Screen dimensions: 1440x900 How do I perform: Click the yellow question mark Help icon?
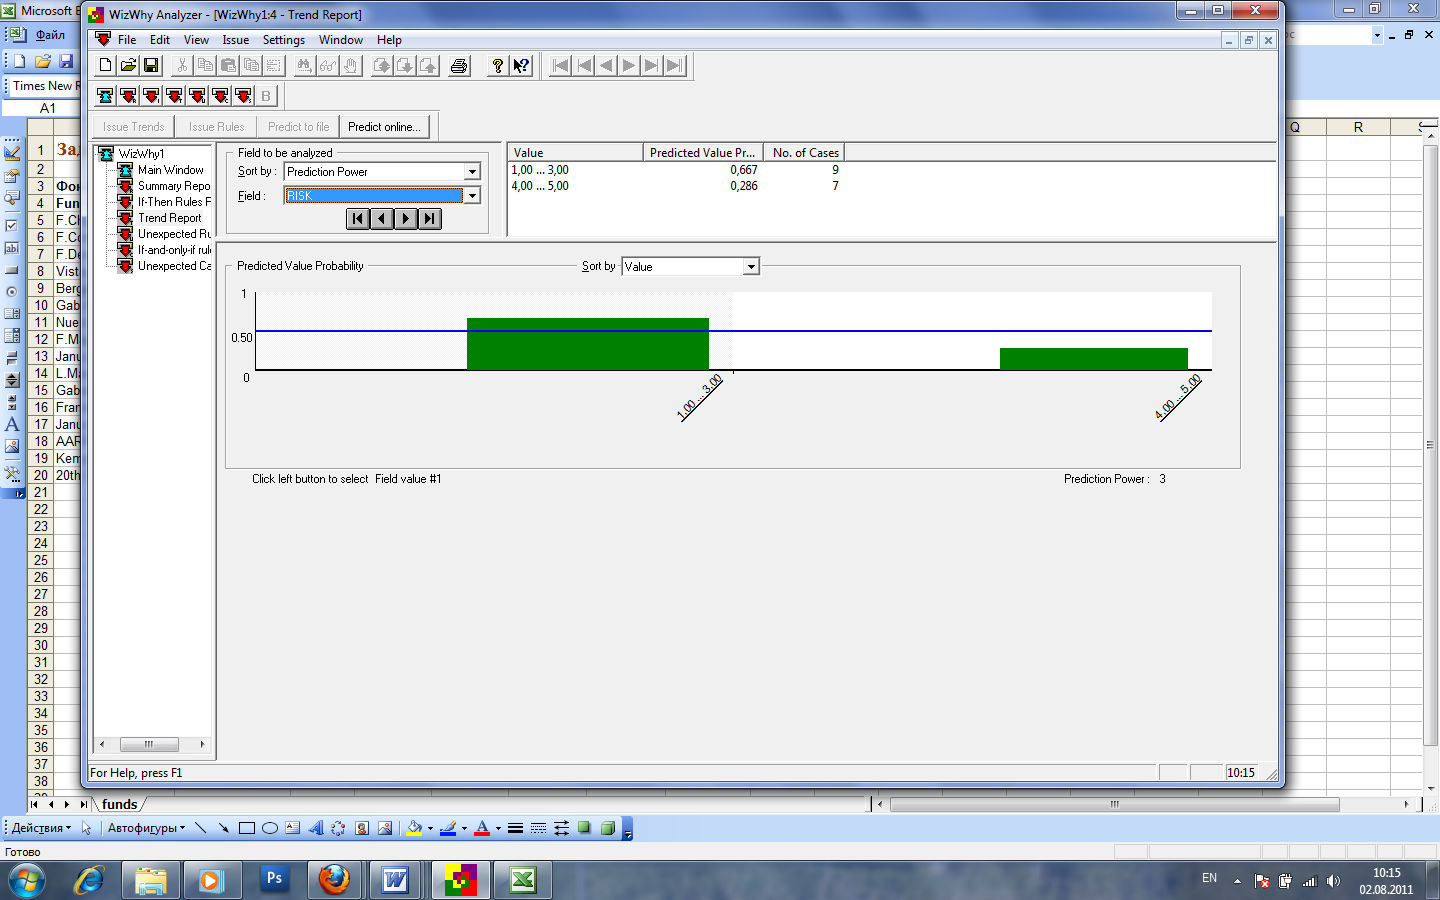pos(497,66)
